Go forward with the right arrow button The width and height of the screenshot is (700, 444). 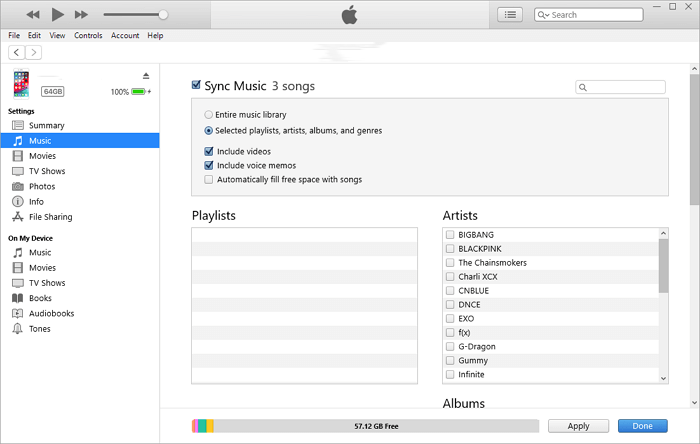pyautogui.click(x=33, y=53)
